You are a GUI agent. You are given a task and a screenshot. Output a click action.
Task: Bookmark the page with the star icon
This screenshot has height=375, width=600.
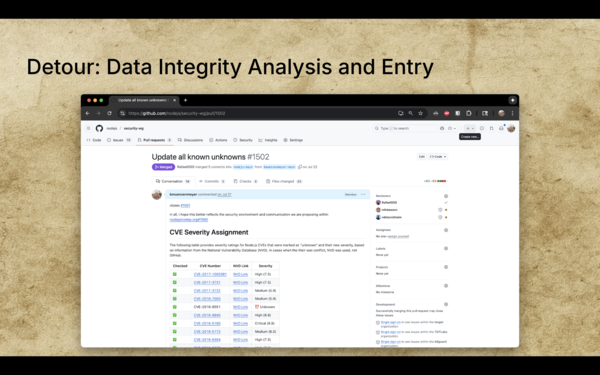[x=421, y=113]
